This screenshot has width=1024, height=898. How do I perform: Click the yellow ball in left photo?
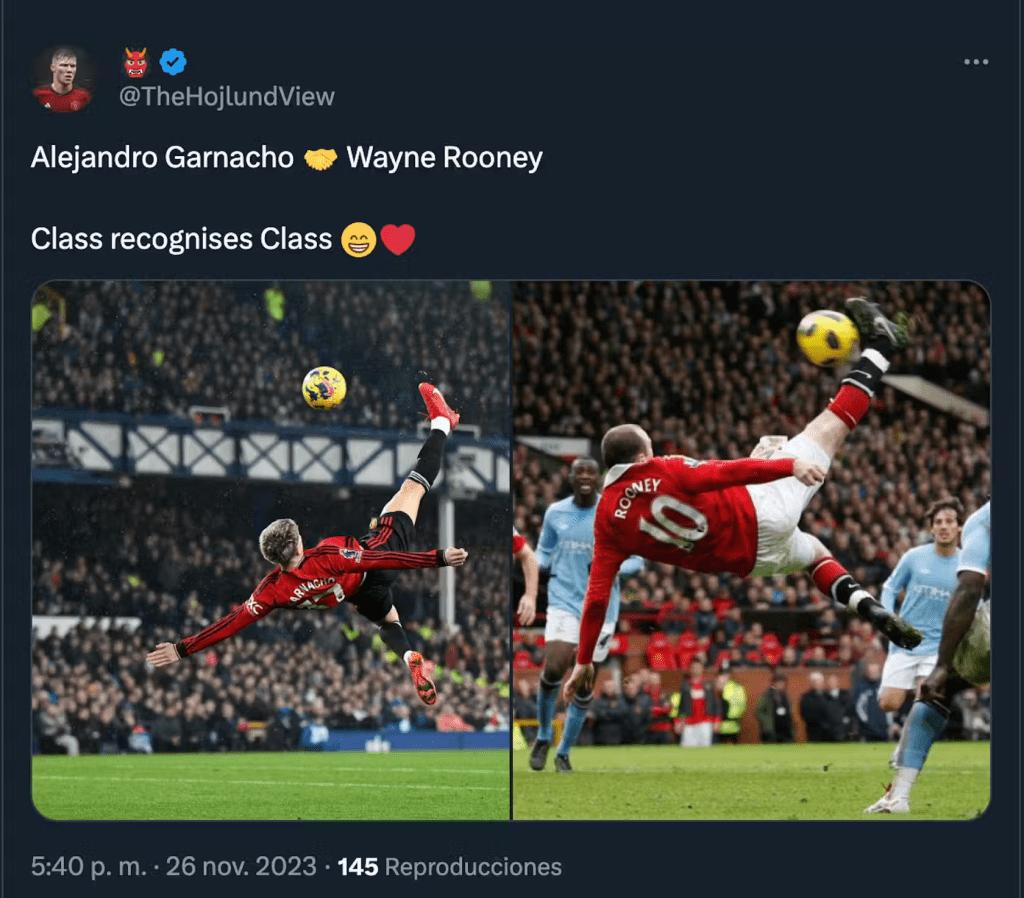(325, 388)
